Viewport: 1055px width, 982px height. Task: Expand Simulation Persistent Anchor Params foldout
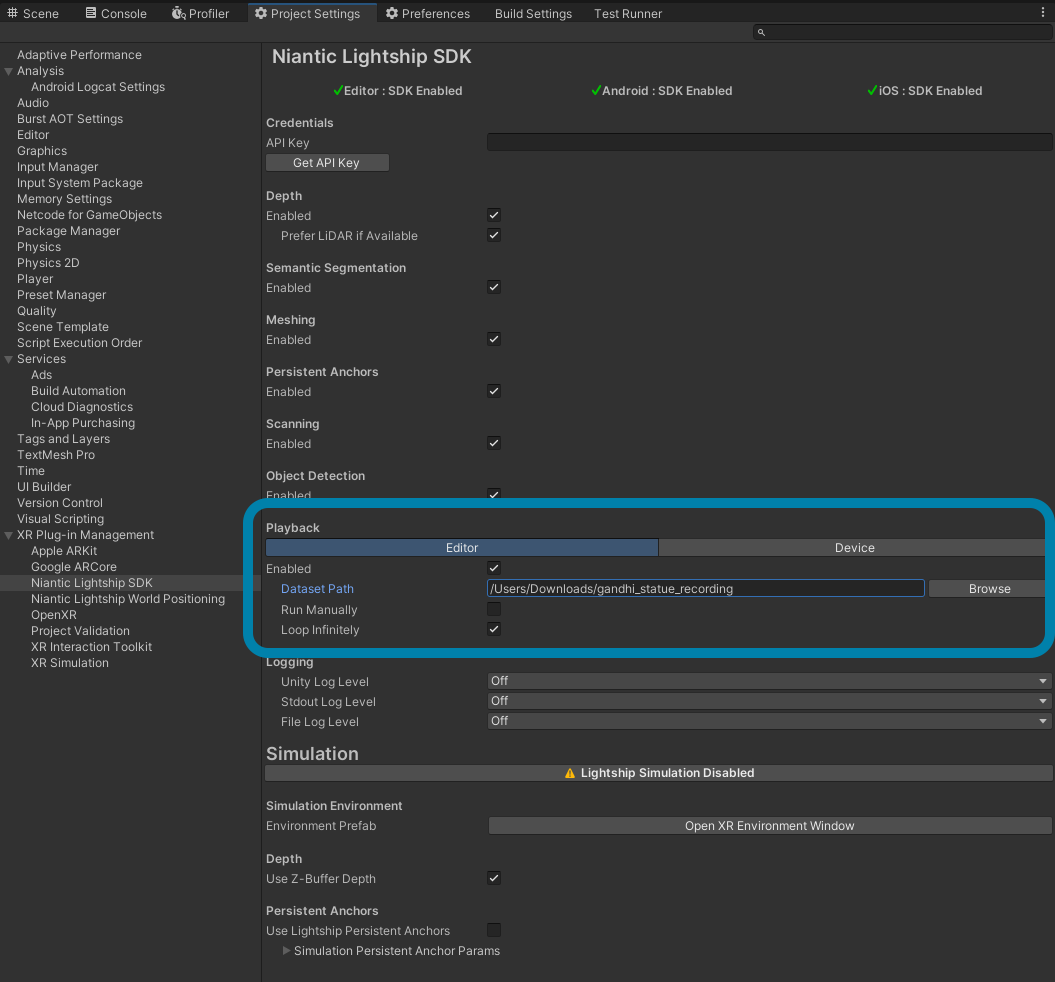point(287,950)
